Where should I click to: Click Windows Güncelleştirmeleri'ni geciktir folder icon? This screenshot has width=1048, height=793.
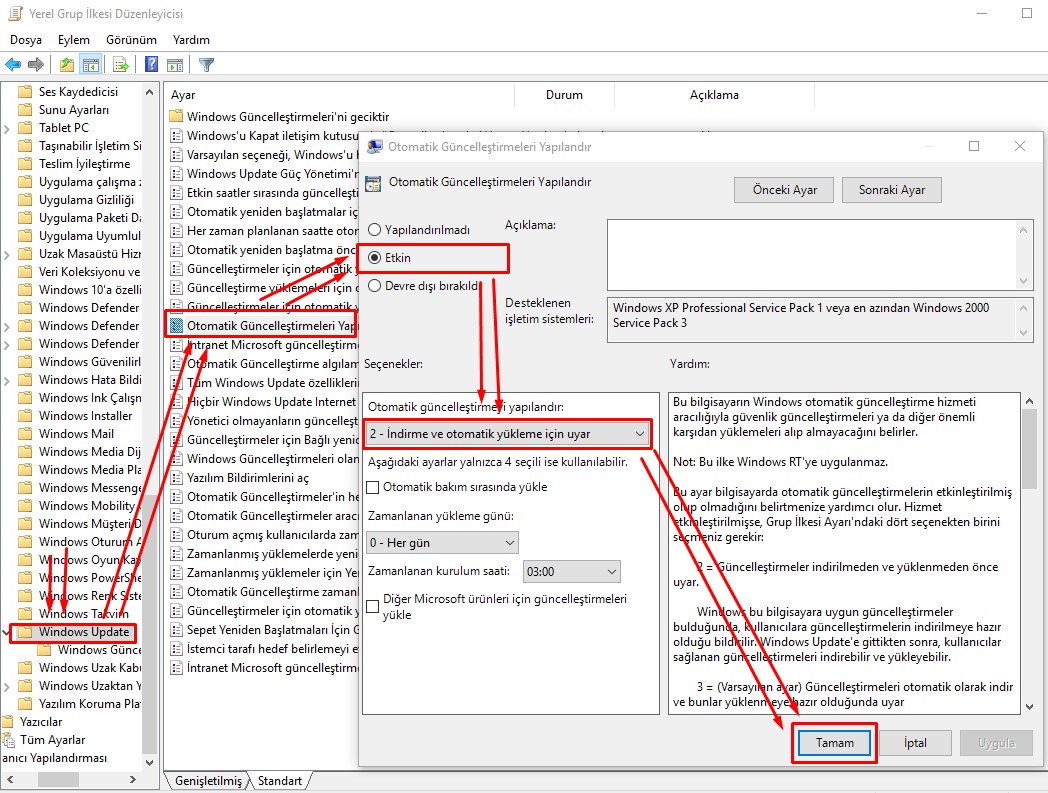tap(176, 116)
